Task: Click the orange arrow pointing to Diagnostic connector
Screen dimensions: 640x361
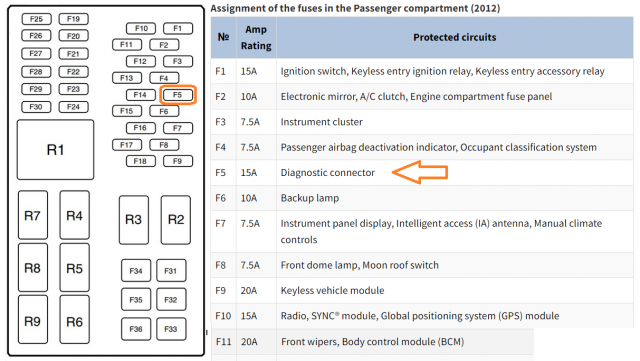Action: (420, 172)
